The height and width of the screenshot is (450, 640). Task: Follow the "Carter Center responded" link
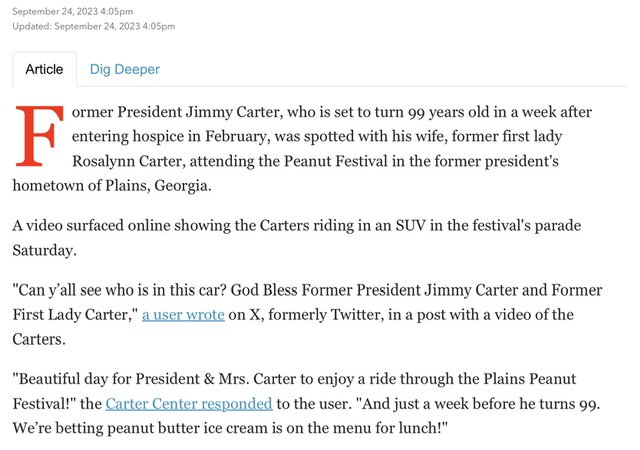189,403
